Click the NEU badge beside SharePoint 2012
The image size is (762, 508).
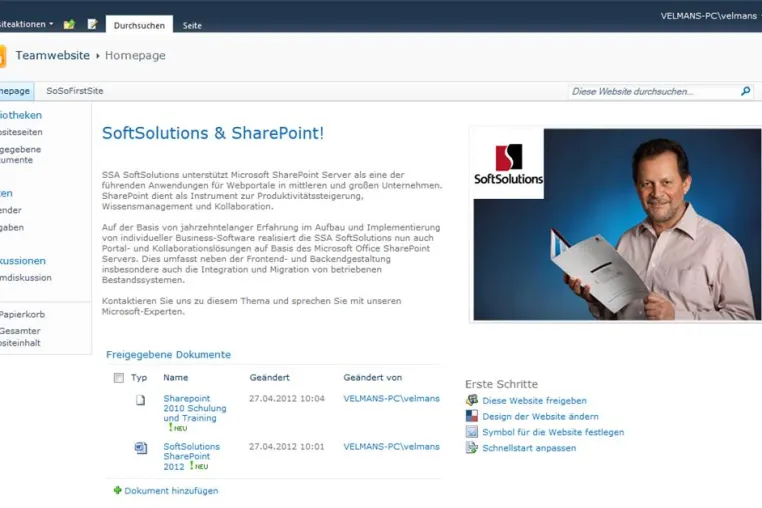199,466
